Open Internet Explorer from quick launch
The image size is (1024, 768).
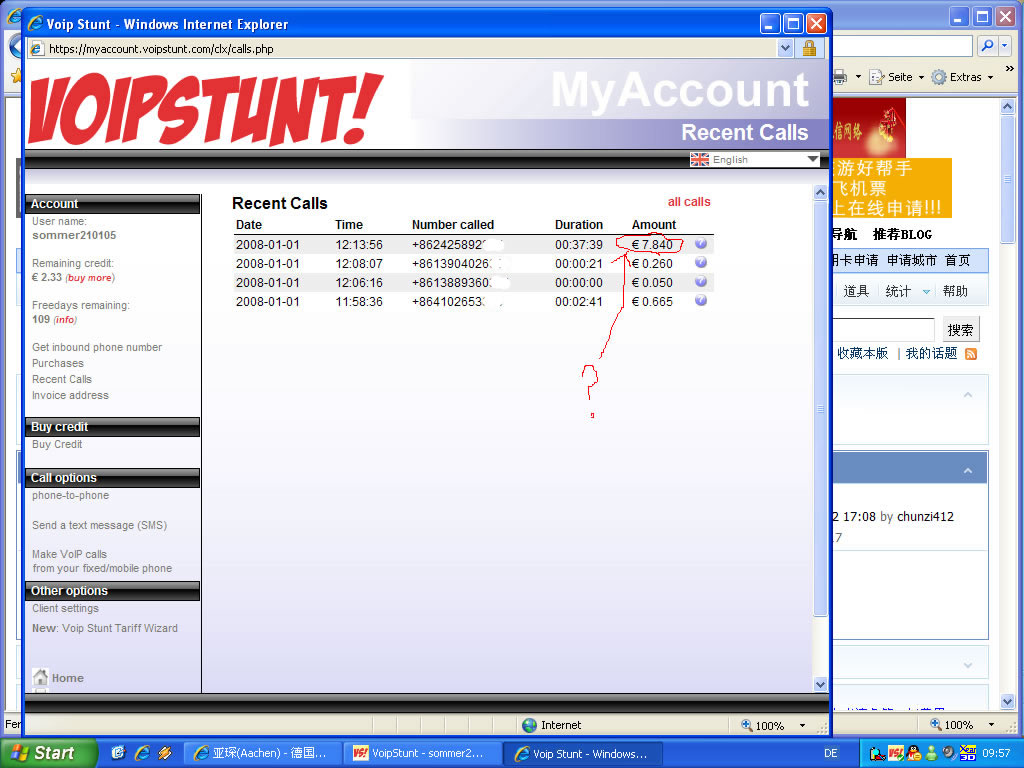pyautogui.click(x=142, y=753)
